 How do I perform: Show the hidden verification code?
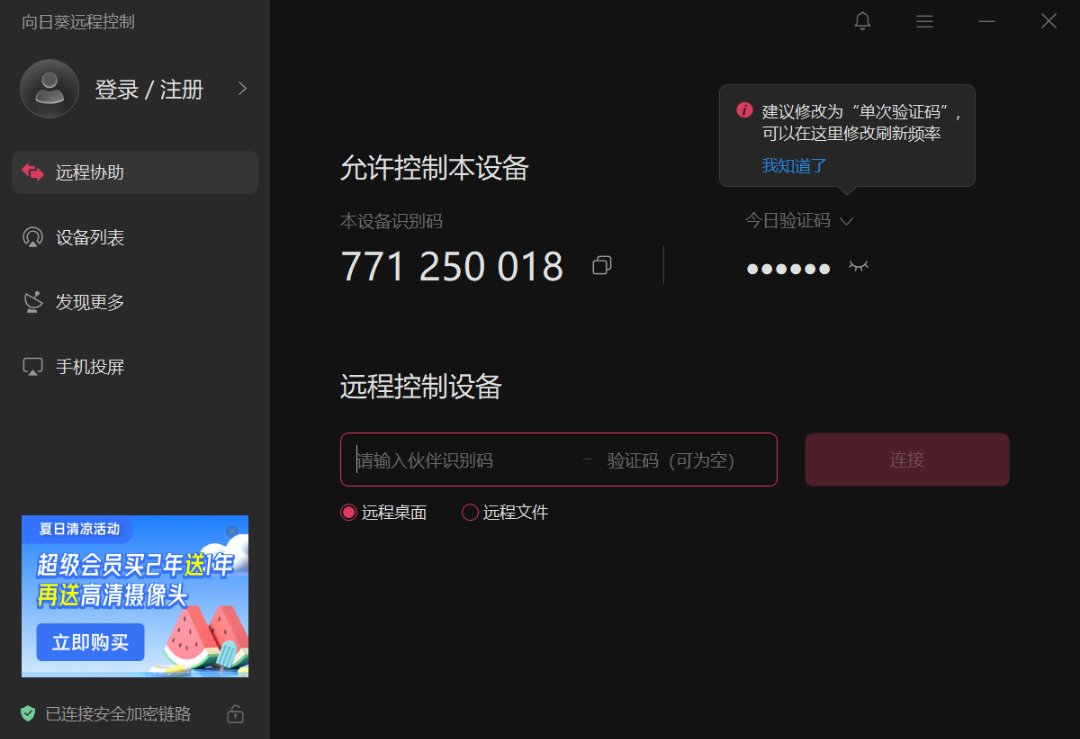858,266
